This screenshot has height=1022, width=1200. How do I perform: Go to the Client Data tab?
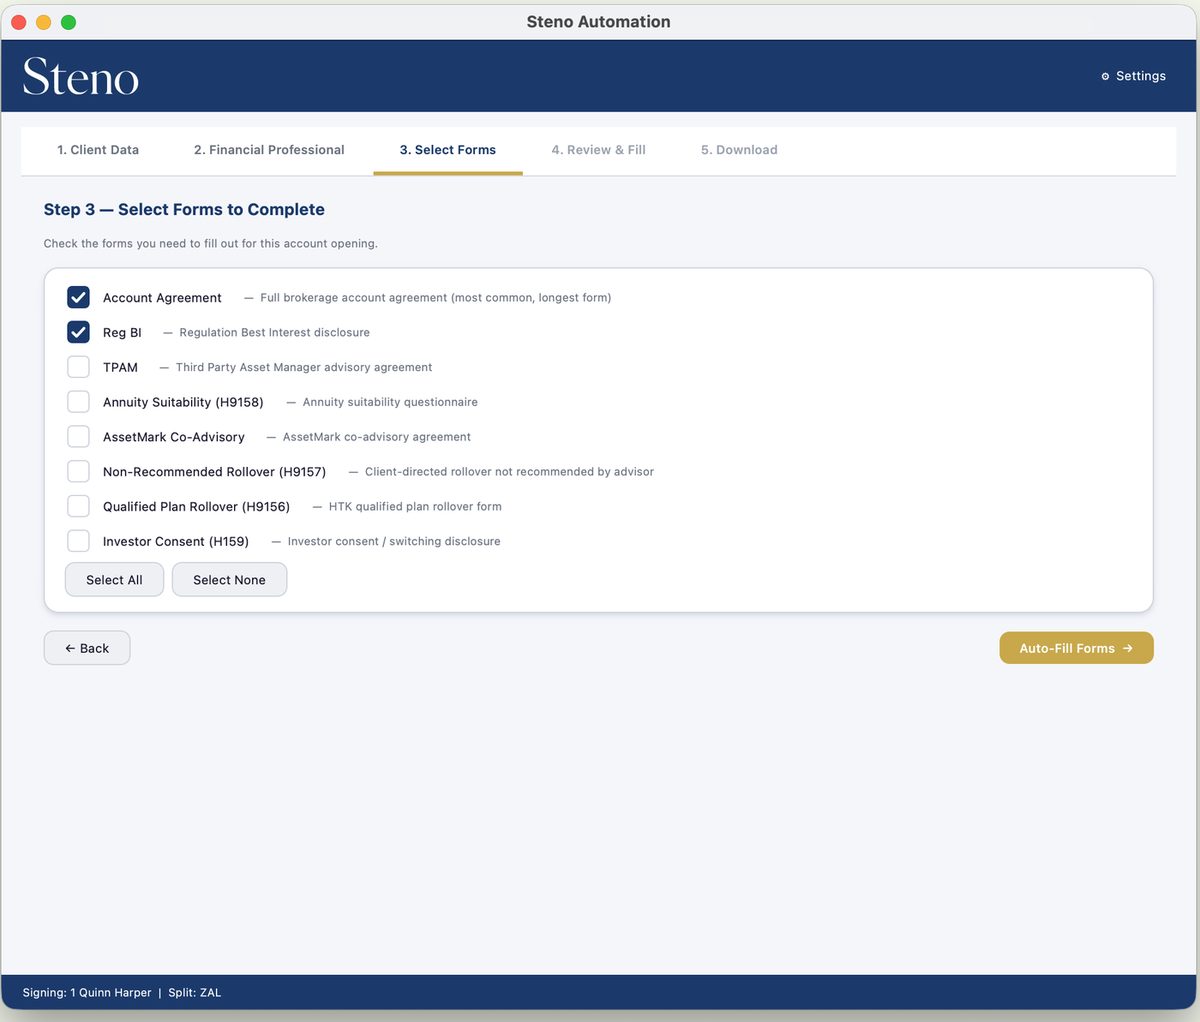coord(98,150)
